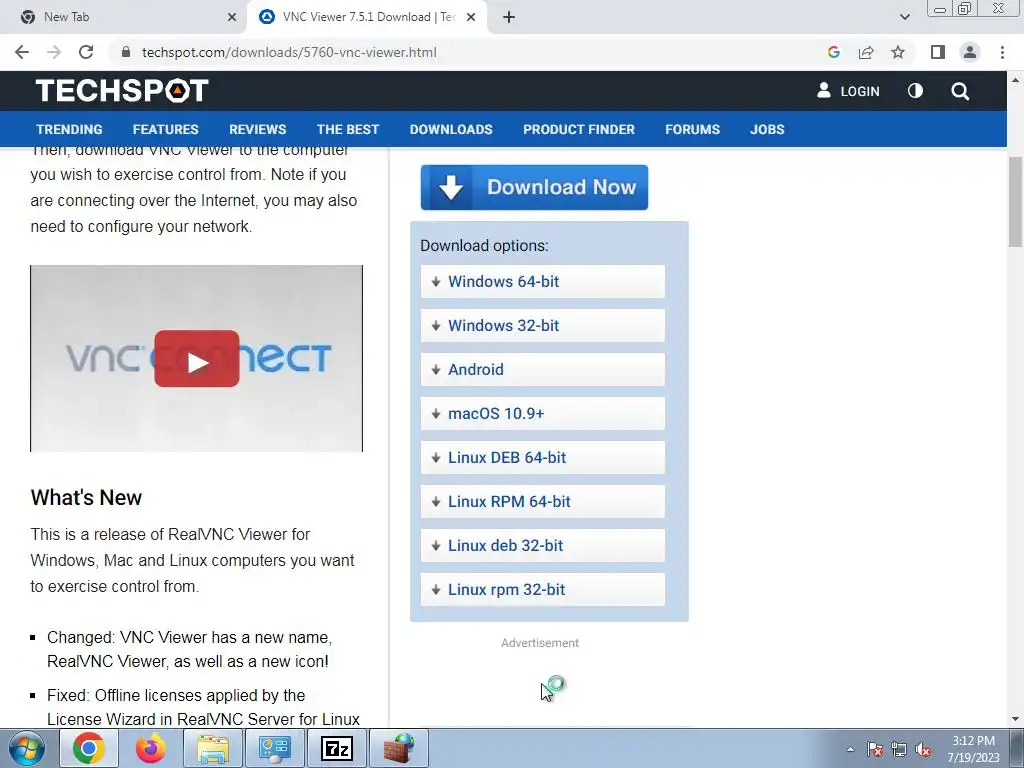Click the Download Now button
Image resolution: width=1024 pixels, height=768 pixels.
tap(534, 187)
